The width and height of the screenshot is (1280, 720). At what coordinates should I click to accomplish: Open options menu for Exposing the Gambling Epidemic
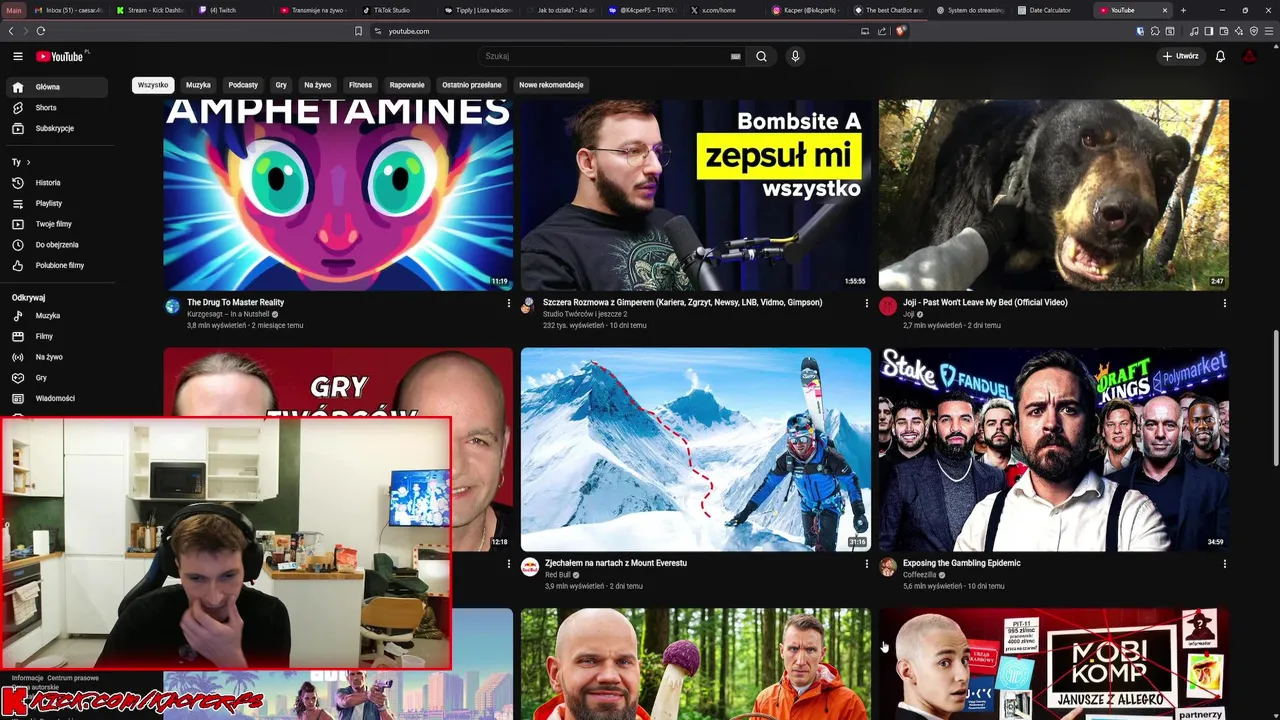point(1224,564)
